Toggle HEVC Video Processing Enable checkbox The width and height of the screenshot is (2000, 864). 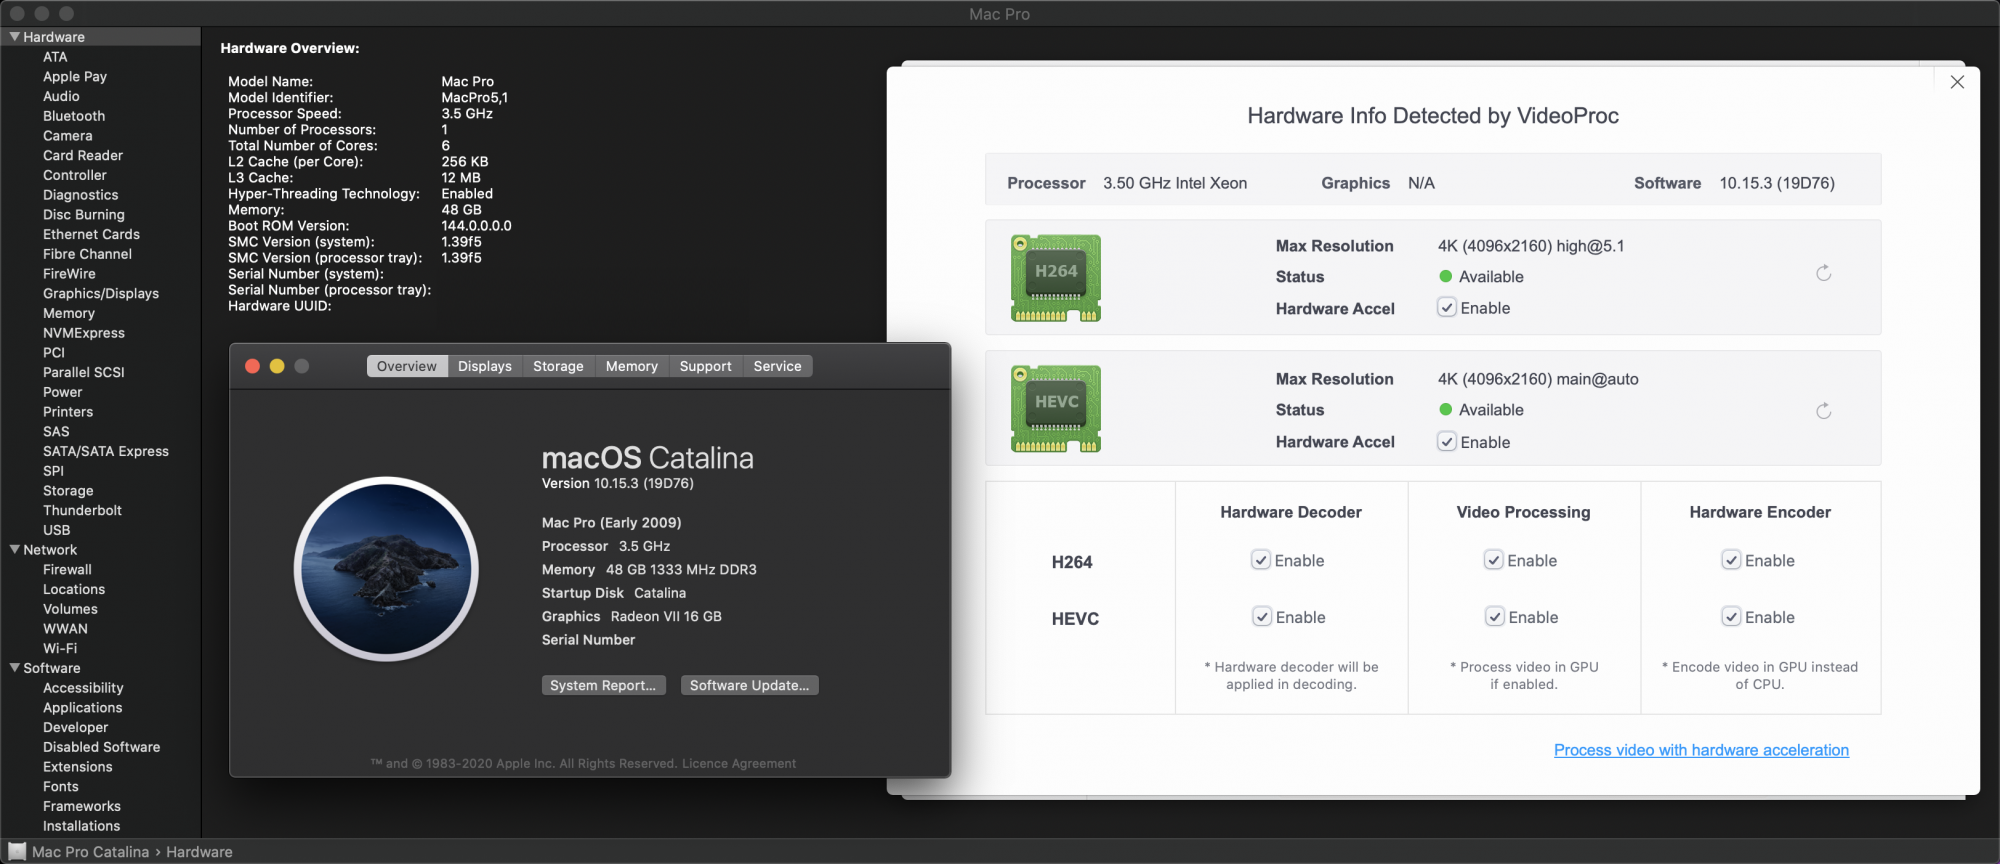click(1494, 617)
